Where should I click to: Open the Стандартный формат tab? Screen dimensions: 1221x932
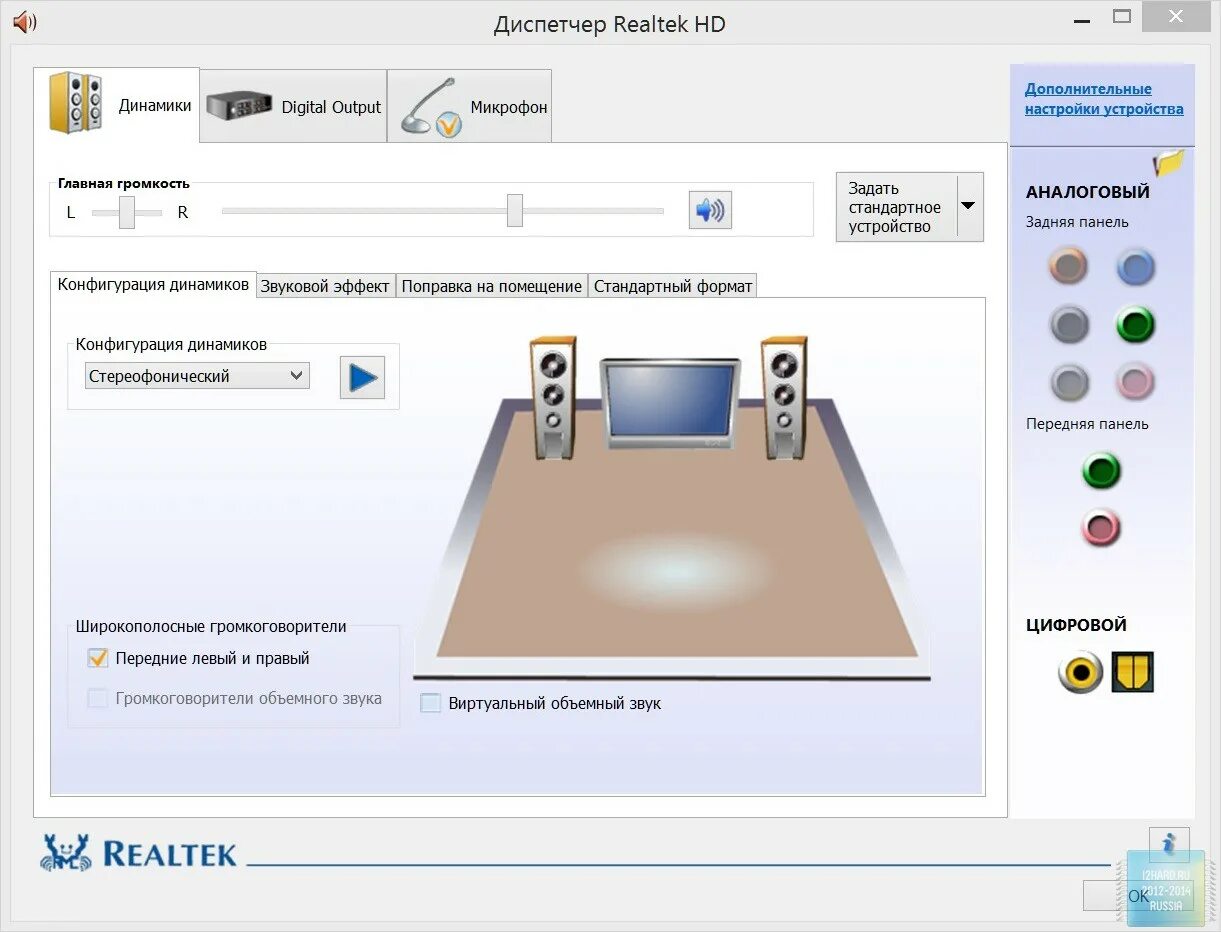pyautogui.click(x=672, y=286)
